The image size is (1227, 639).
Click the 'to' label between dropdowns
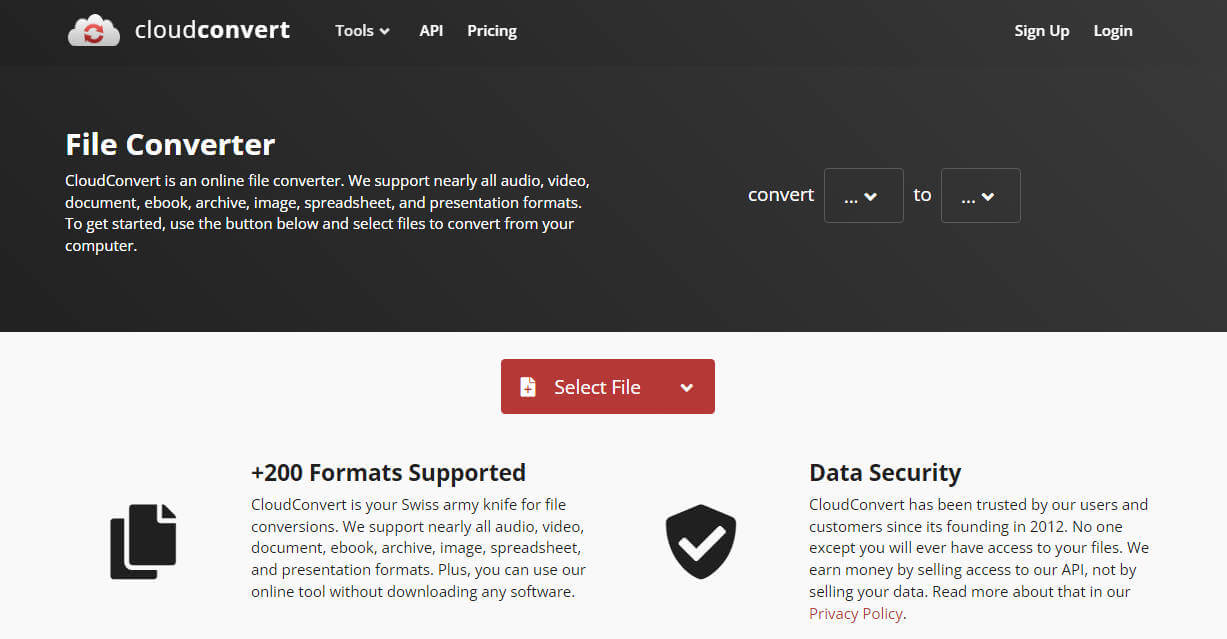coord(922,195)
